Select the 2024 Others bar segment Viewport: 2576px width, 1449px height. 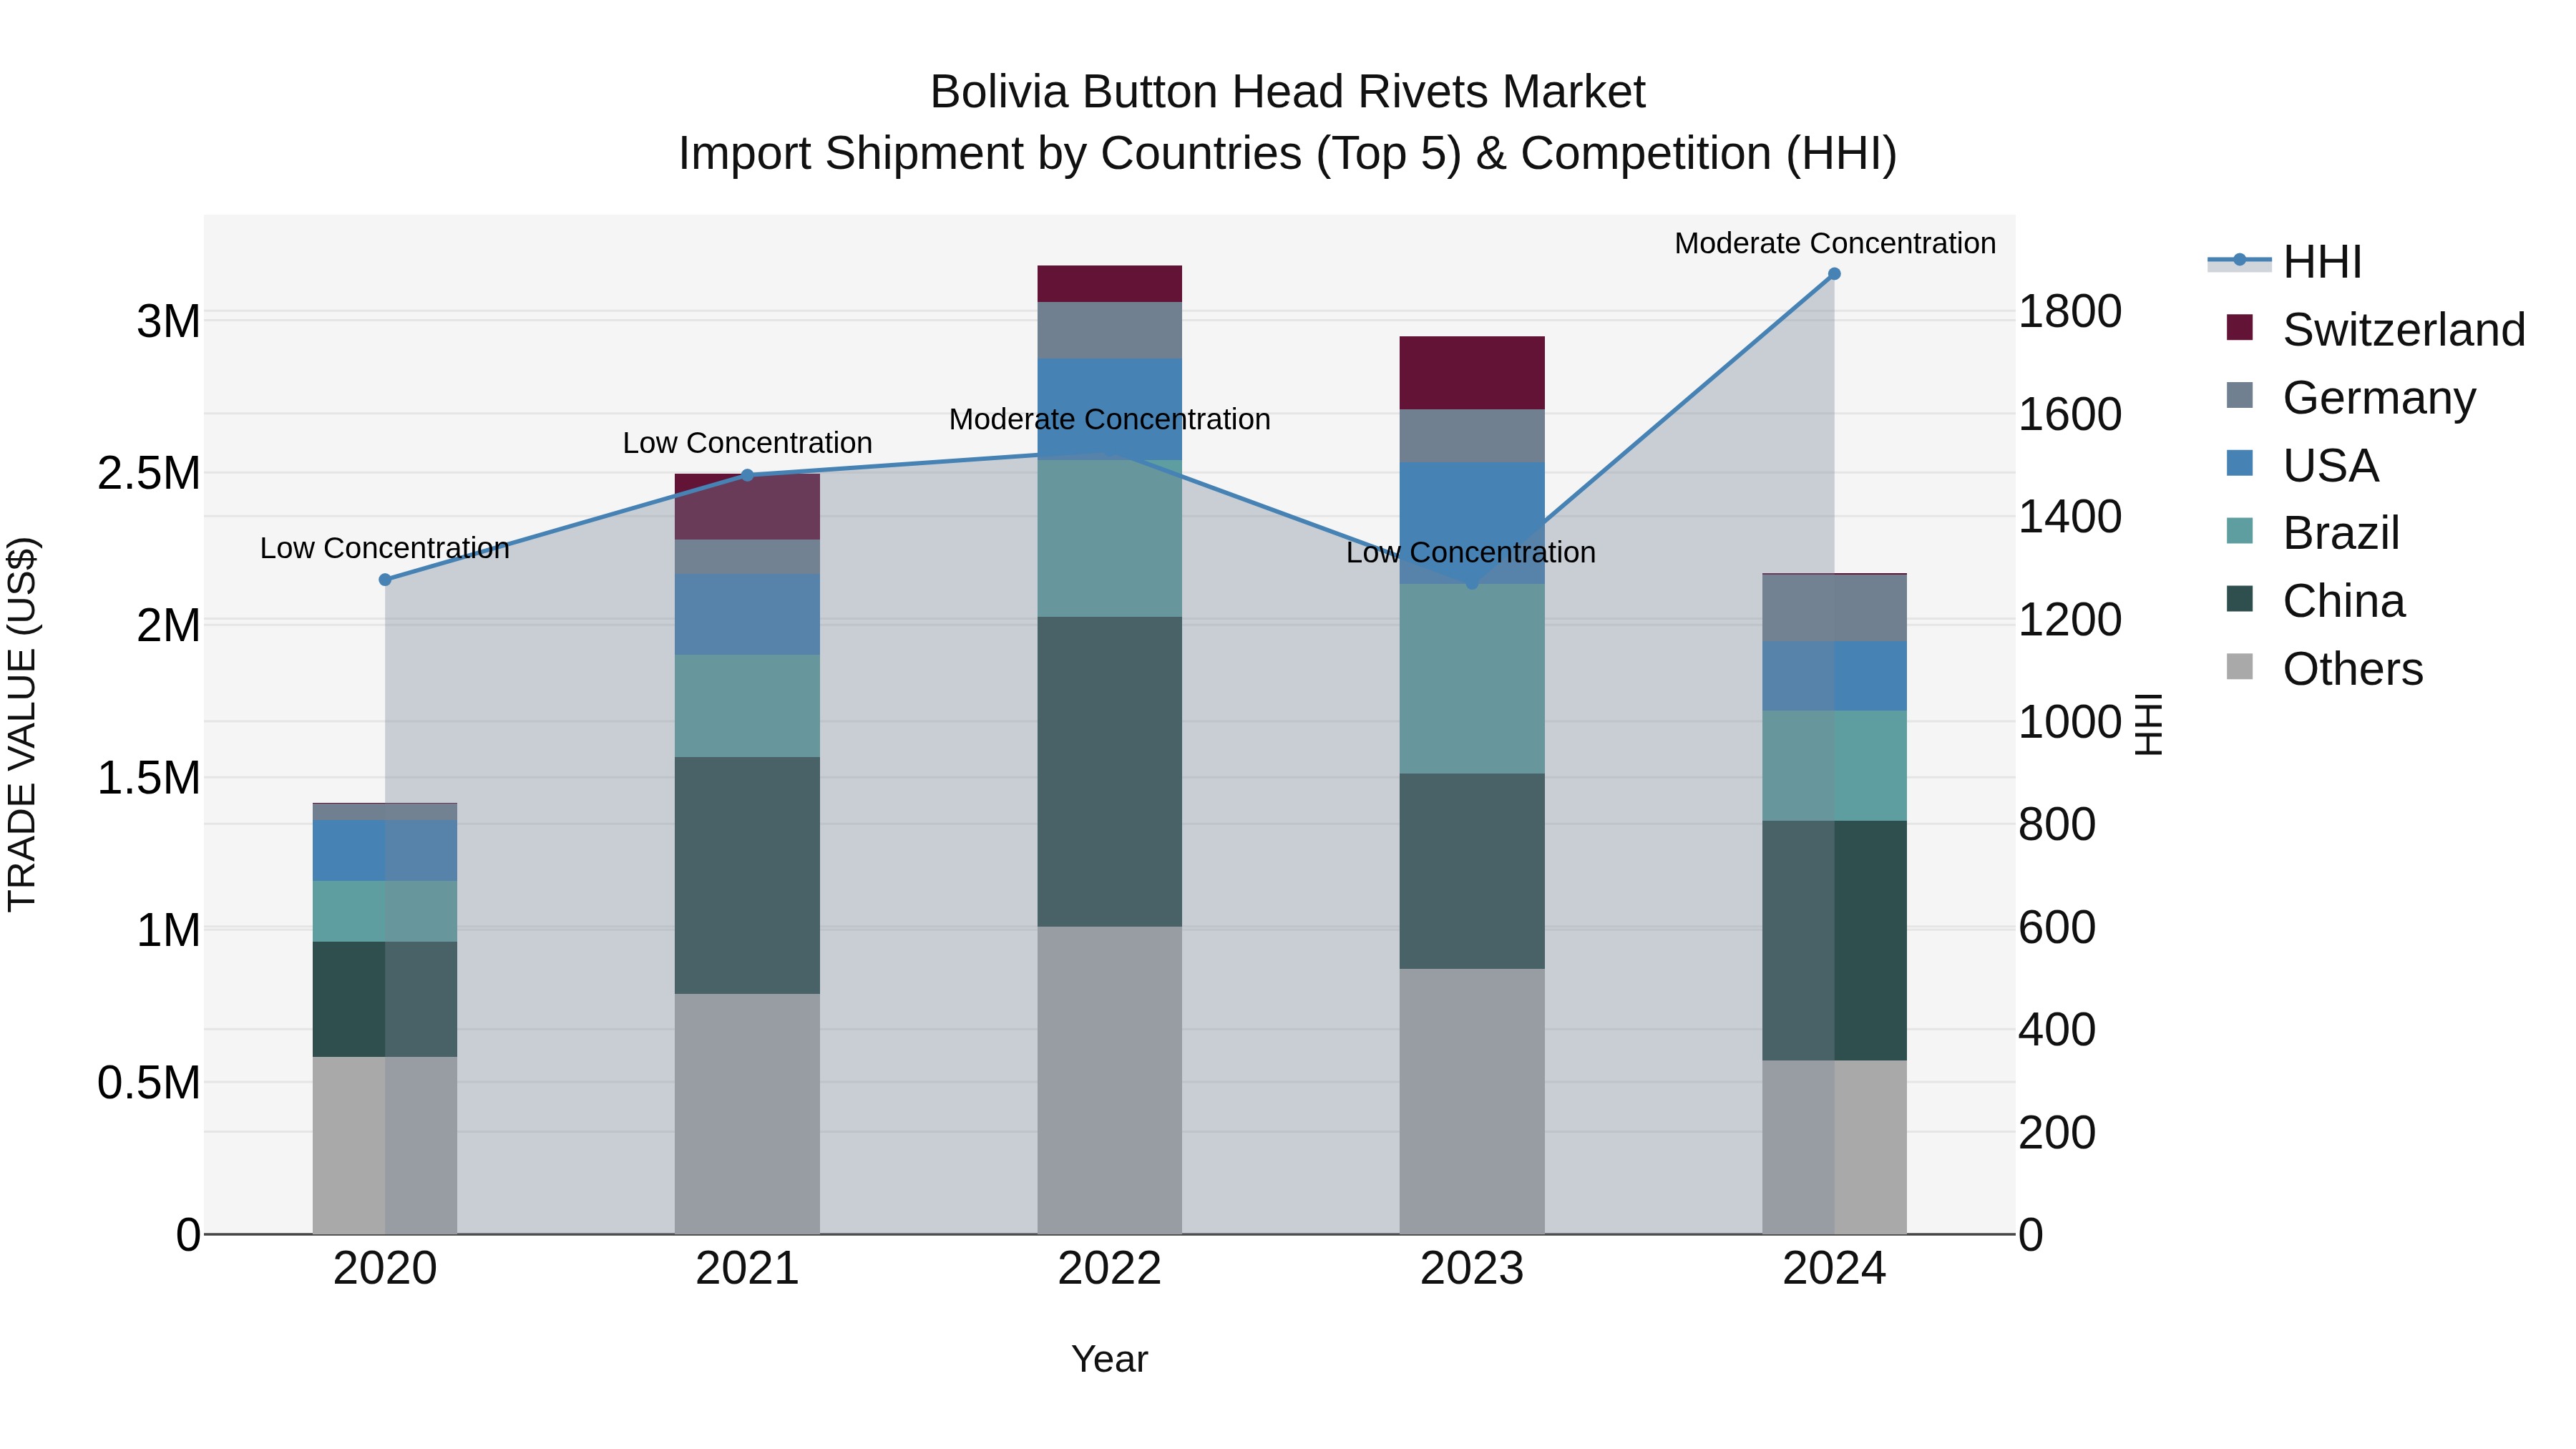[1834, 1148]
